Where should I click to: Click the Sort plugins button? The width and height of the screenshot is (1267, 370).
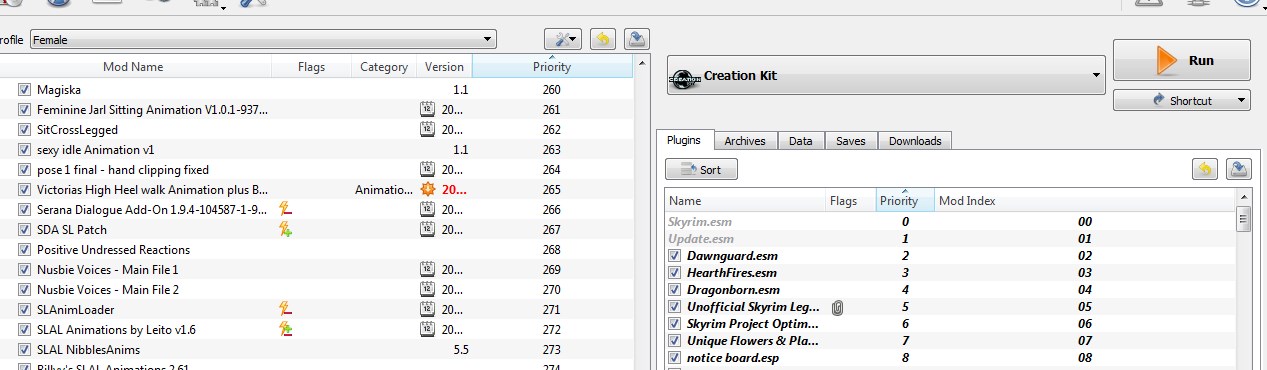701,170
